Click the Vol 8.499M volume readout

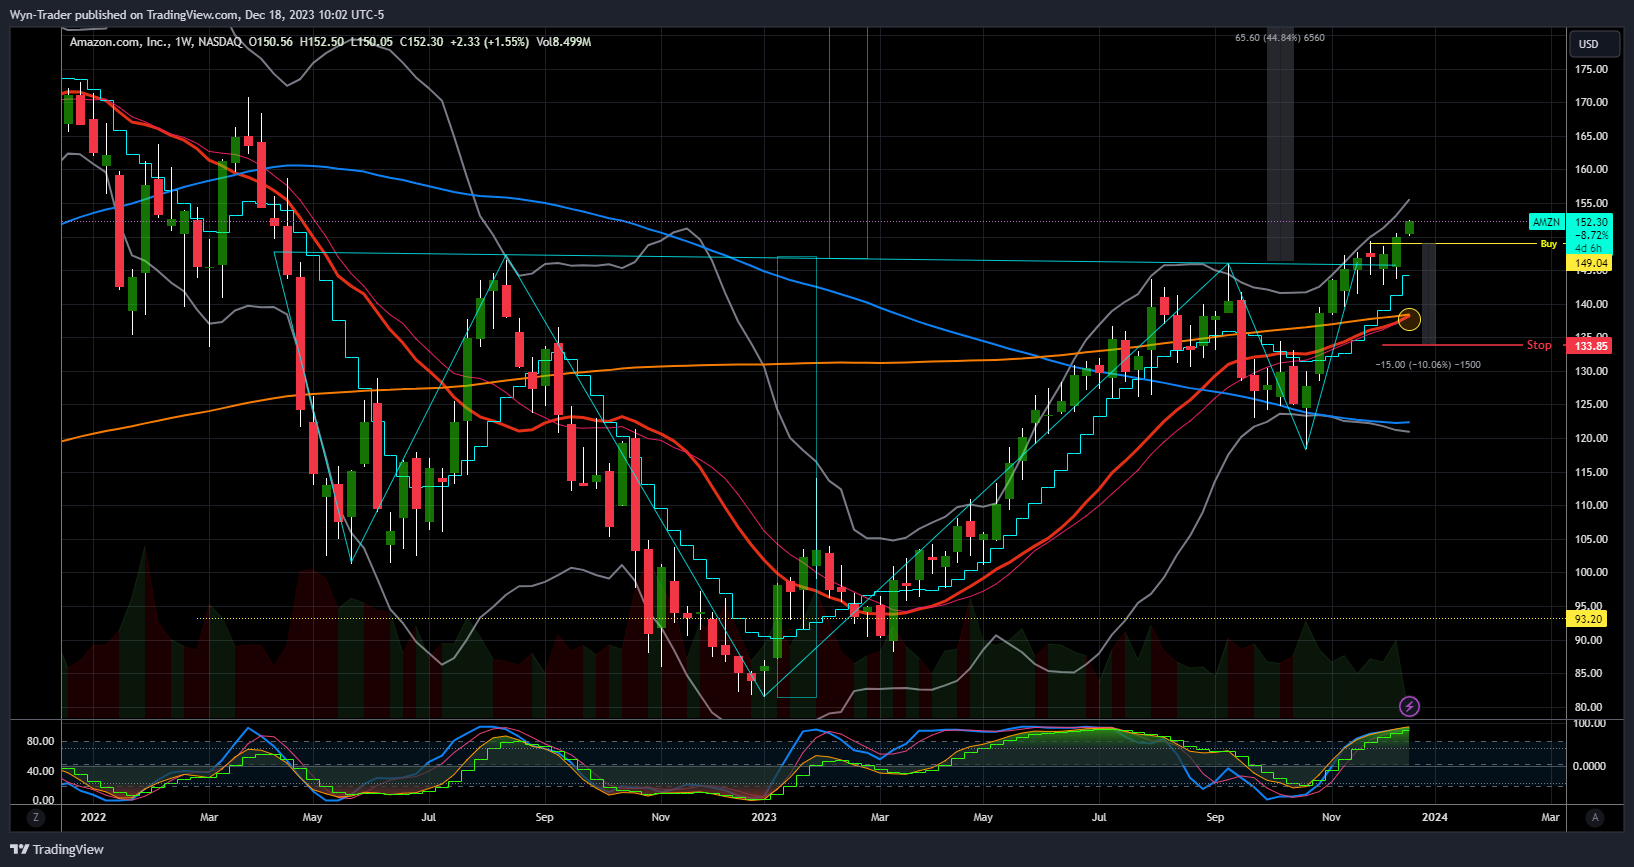click(563, 42)
